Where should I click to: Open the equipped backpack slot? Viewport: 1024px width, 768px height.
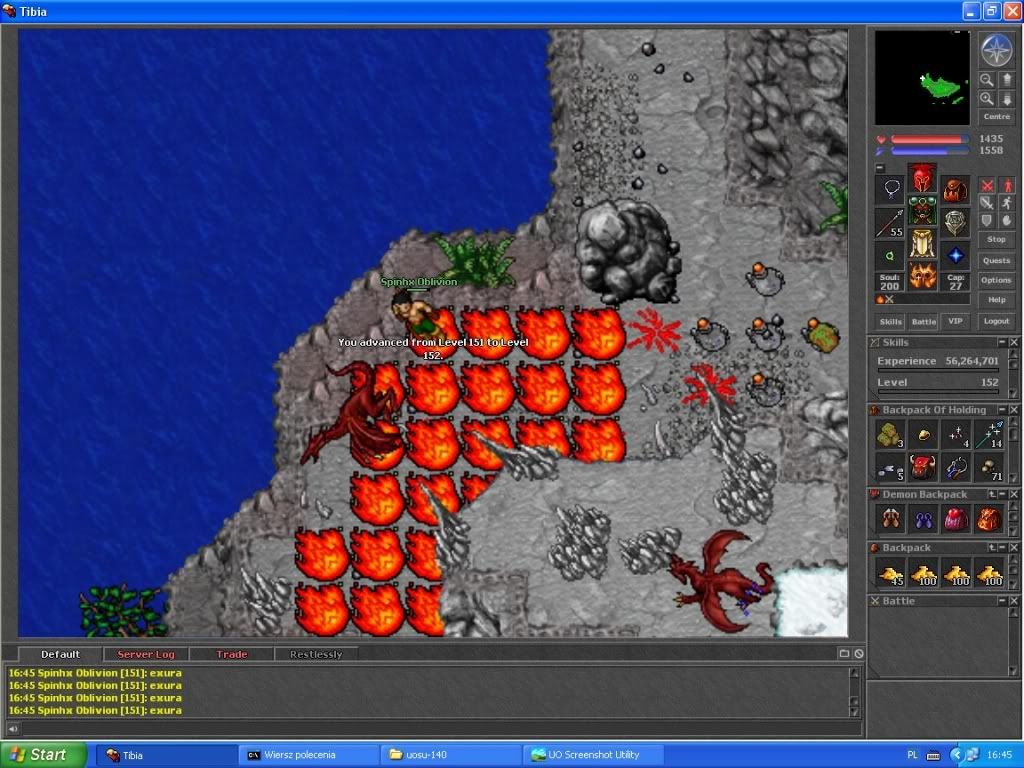tap(955, 189)
